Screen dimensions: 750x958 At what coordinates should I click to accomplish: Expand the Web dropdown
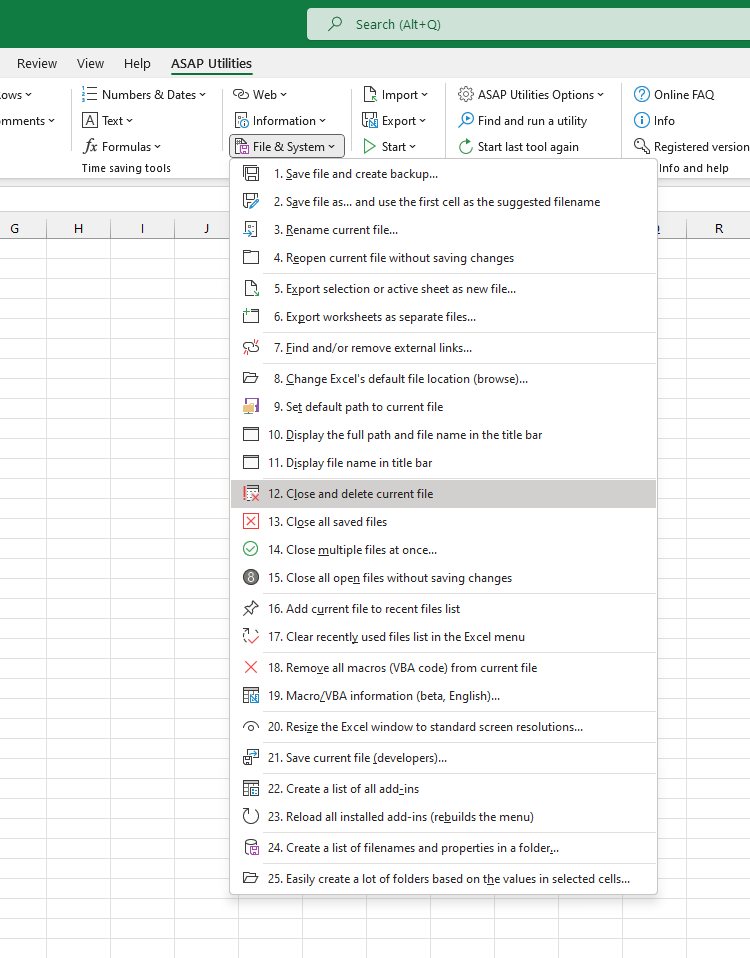260,95
